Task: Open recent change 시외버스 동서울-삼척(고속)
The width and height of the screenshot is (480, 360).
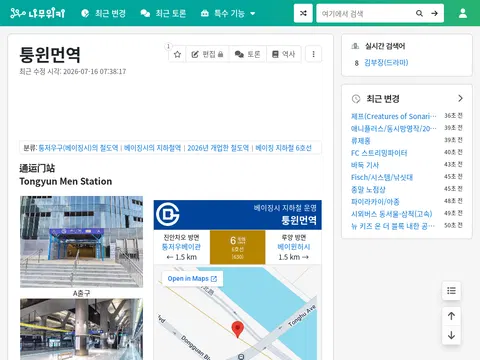Action: point(392,214)
